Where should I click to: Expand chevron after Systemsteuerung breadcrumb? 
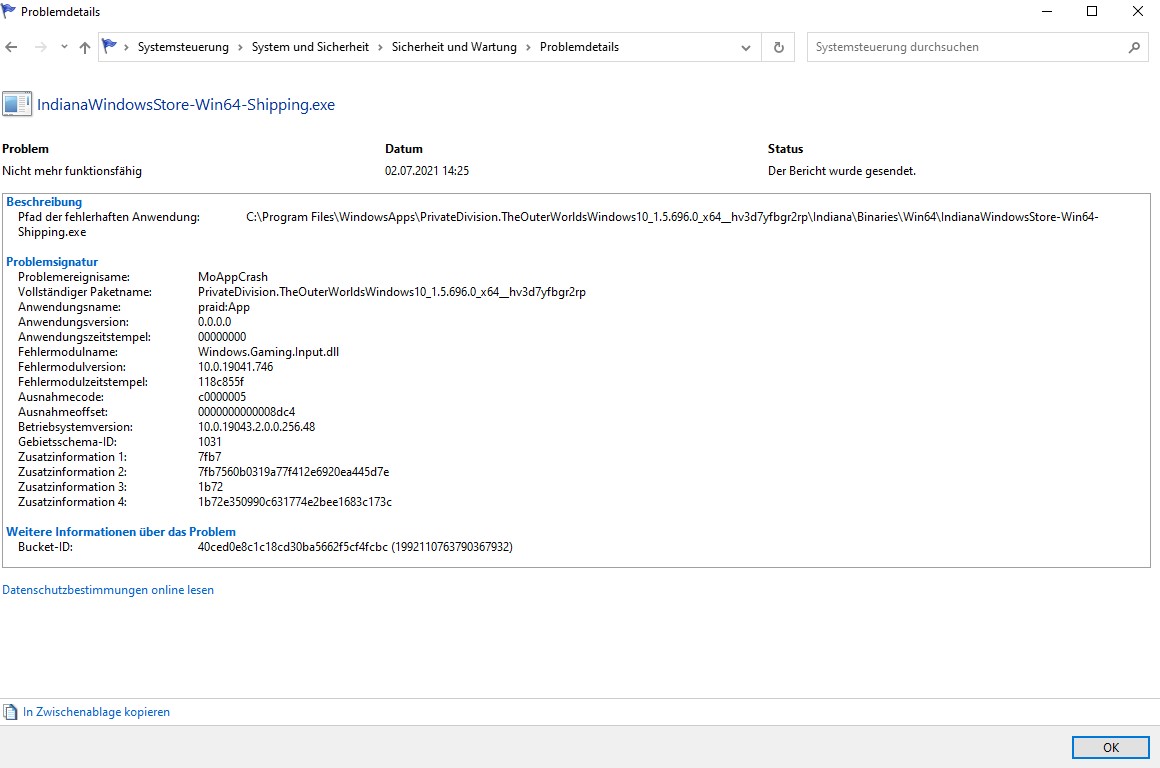240,47
